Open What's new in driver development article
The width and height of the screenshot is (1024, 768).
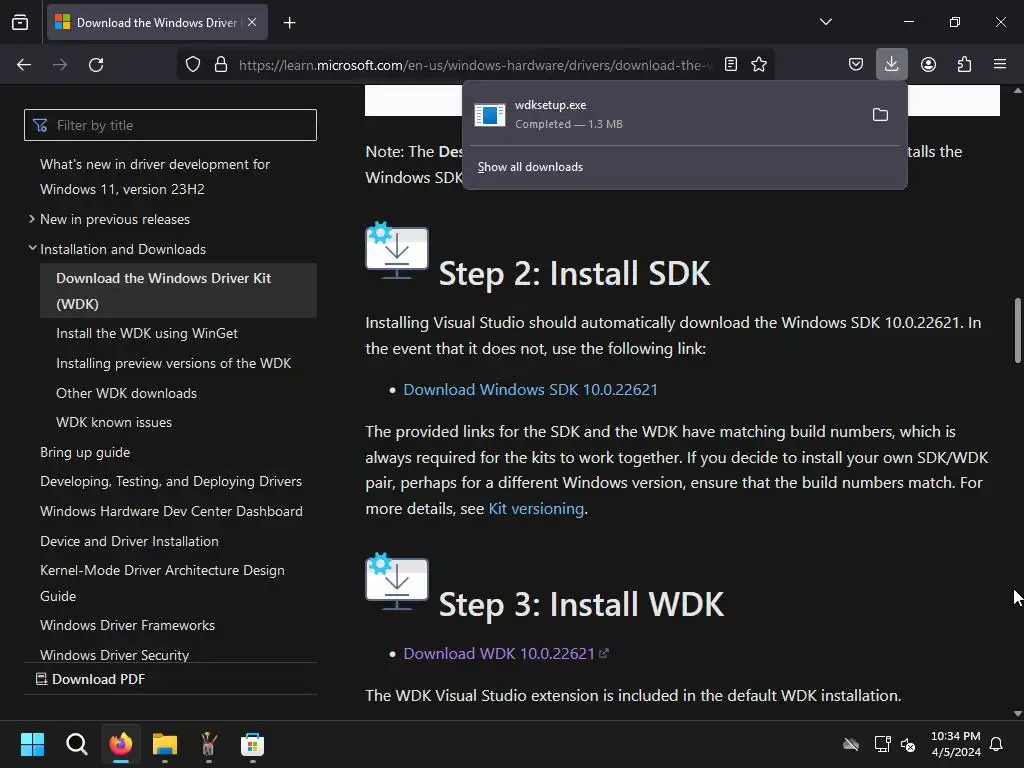[x=155, y=177]
